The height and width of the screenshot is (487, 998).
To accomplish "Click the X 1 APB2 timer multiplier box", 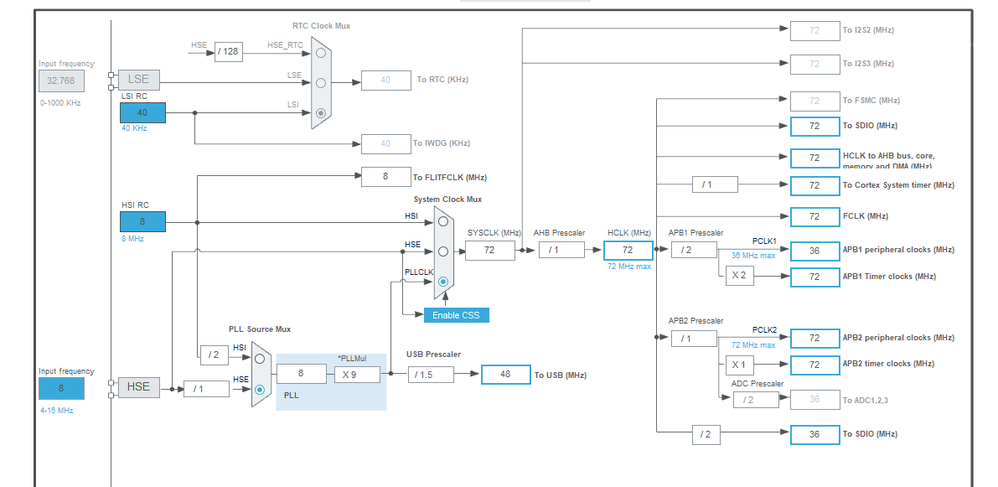I will coord(740,365).
